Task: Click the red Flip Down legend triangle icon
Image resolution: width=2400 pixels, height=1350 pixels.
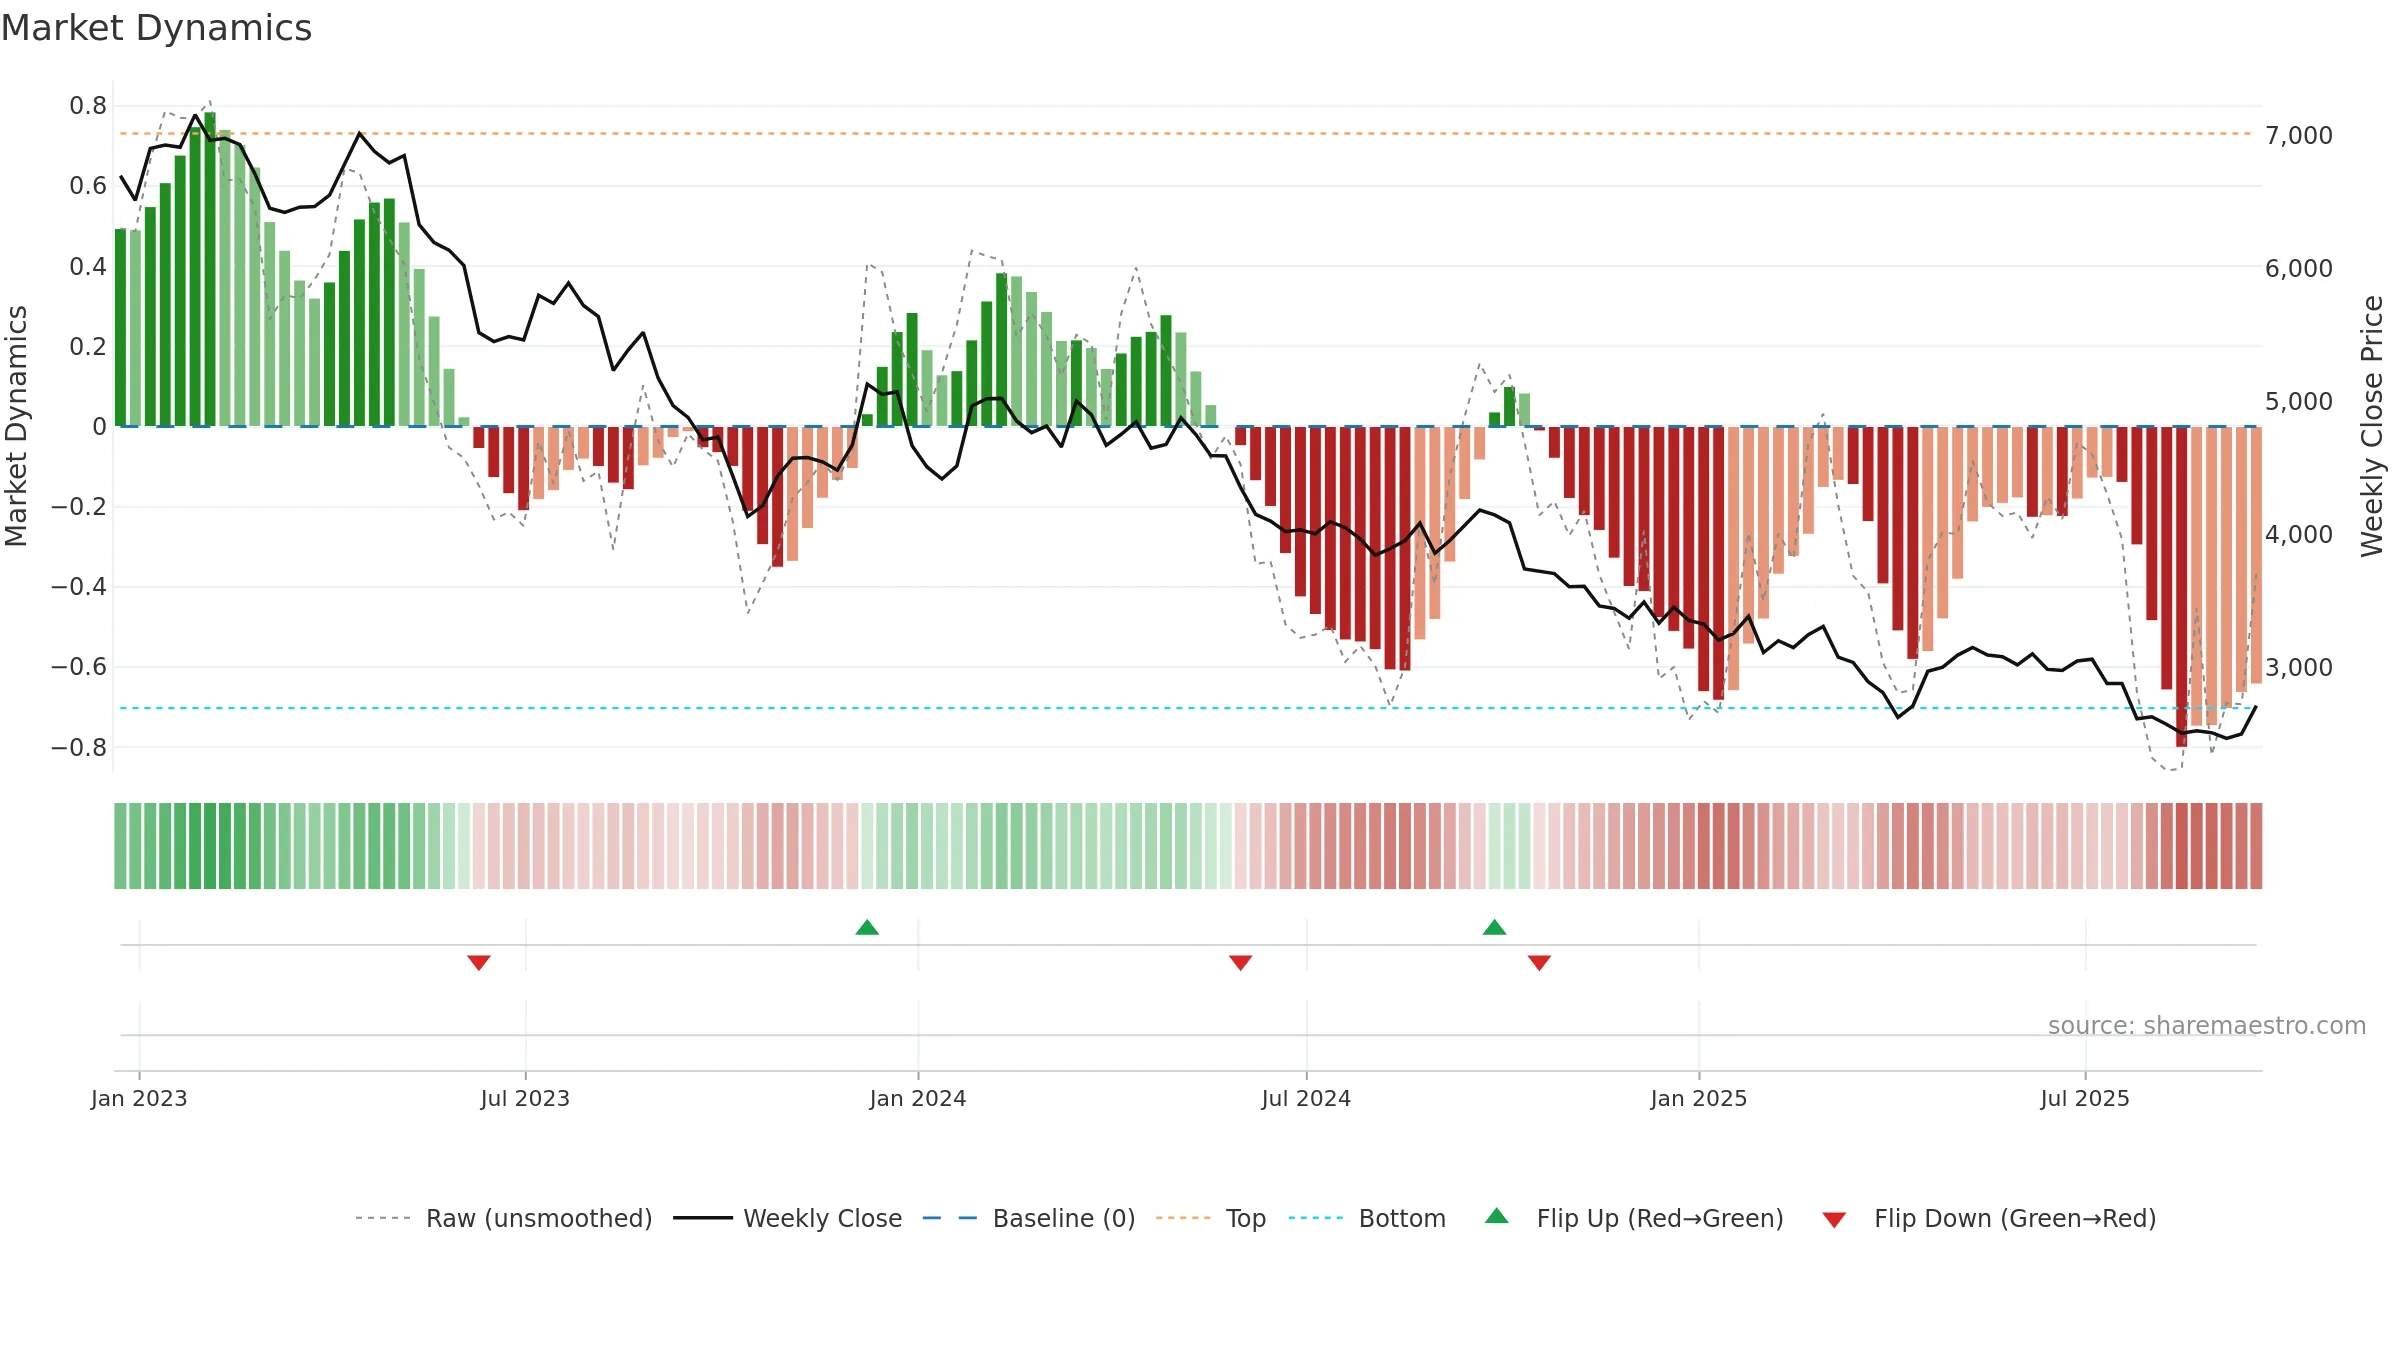Action: (x=1834, y=1220)
